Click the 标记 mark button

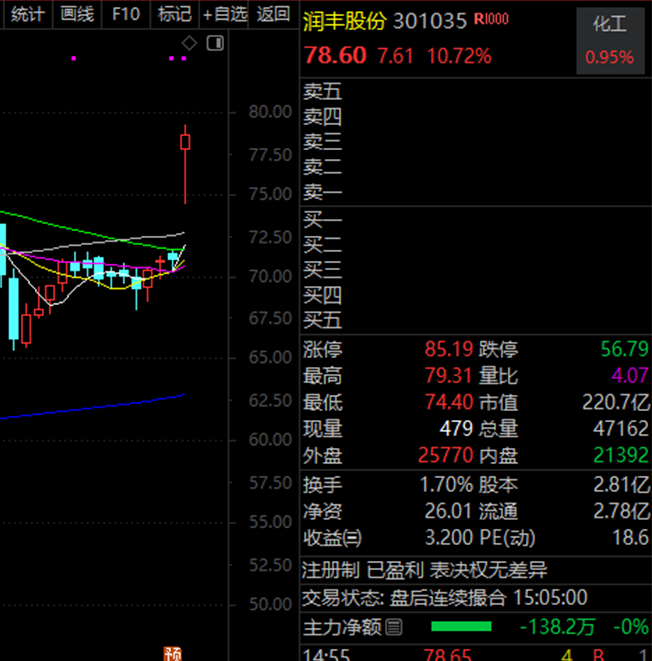click(x=174, y=14)
